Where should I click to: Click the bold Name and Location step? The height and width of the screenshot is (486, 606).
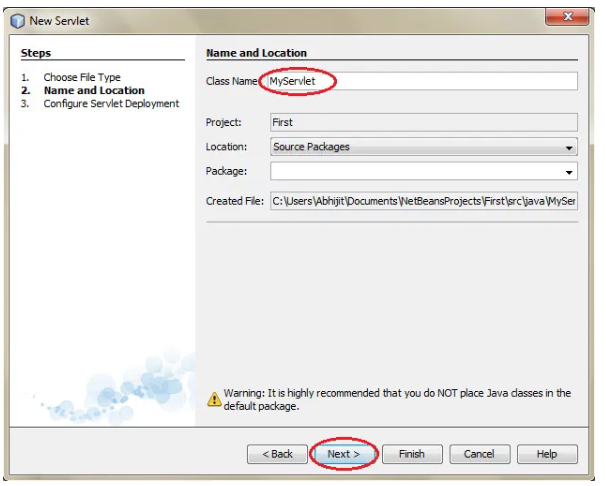(94, 90)
